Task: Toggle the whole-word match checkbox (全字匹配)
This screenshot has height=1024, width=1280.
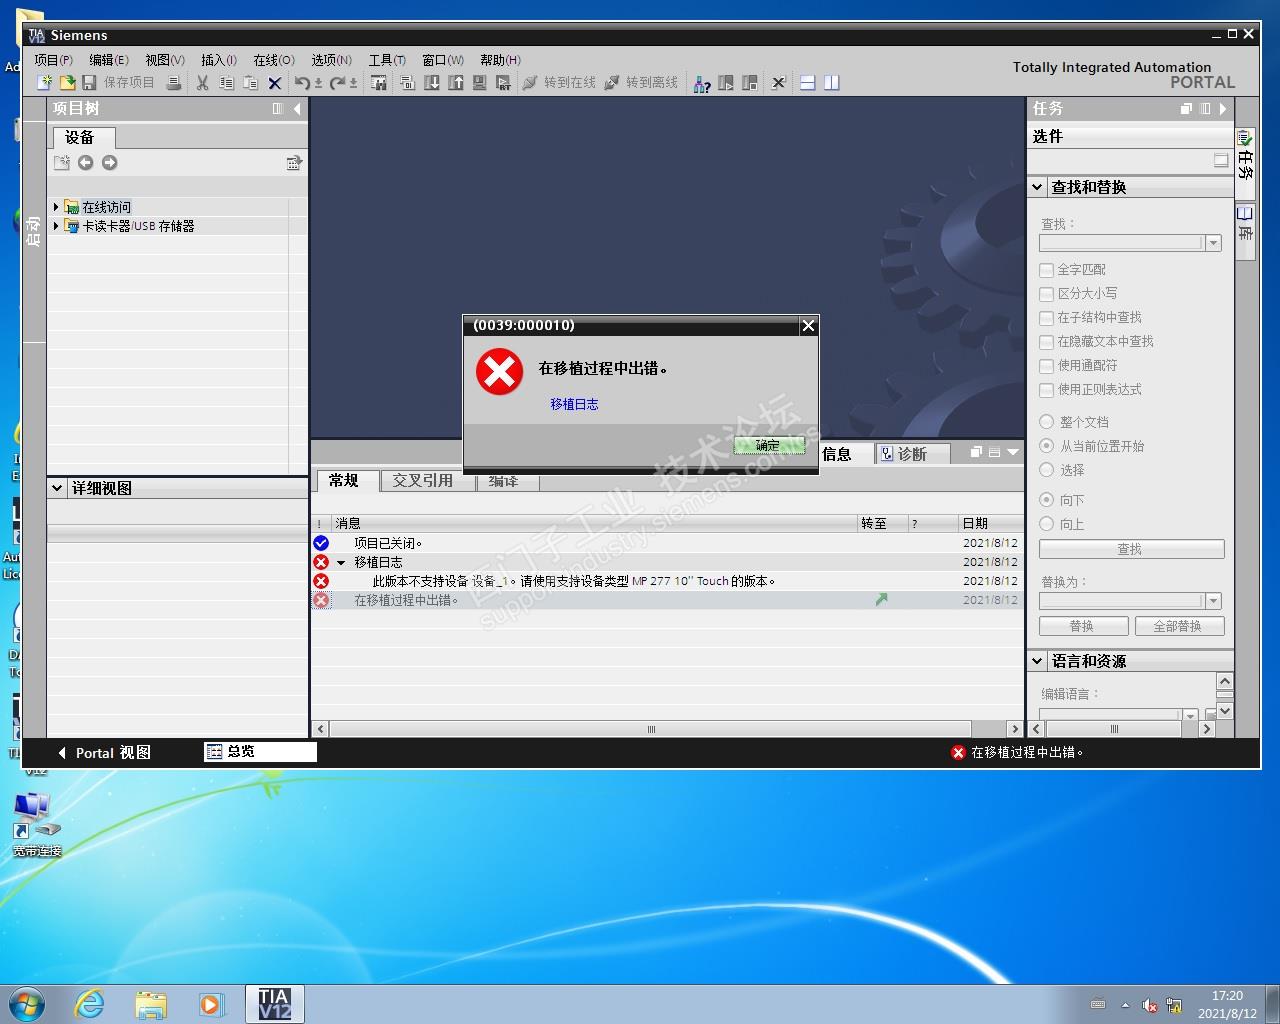Action: [1047, 270]
